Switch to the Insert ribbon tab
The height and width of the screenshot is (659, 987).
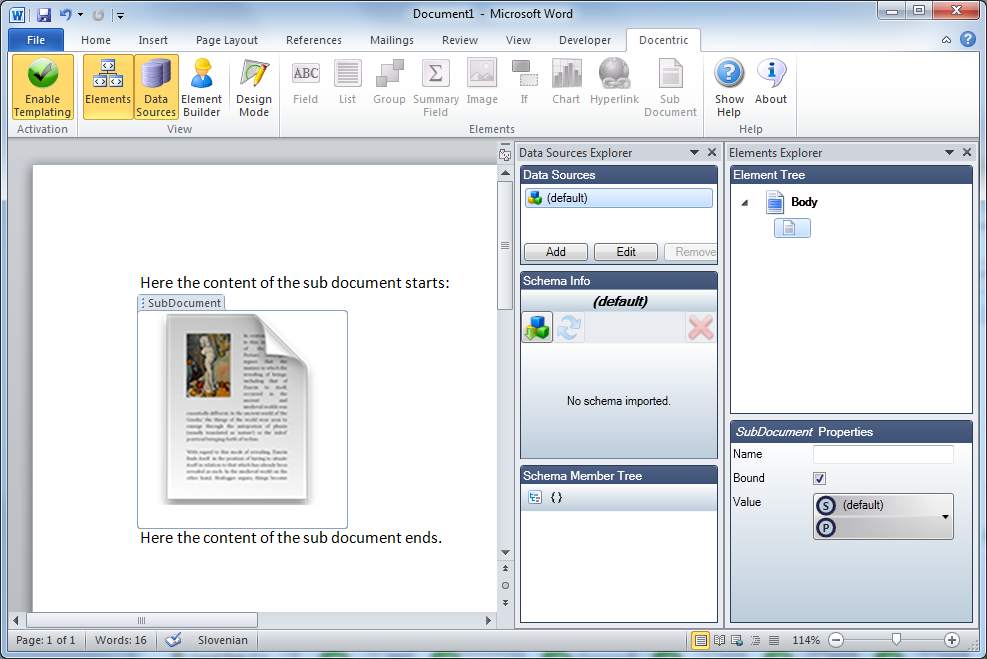pos(153,40)
